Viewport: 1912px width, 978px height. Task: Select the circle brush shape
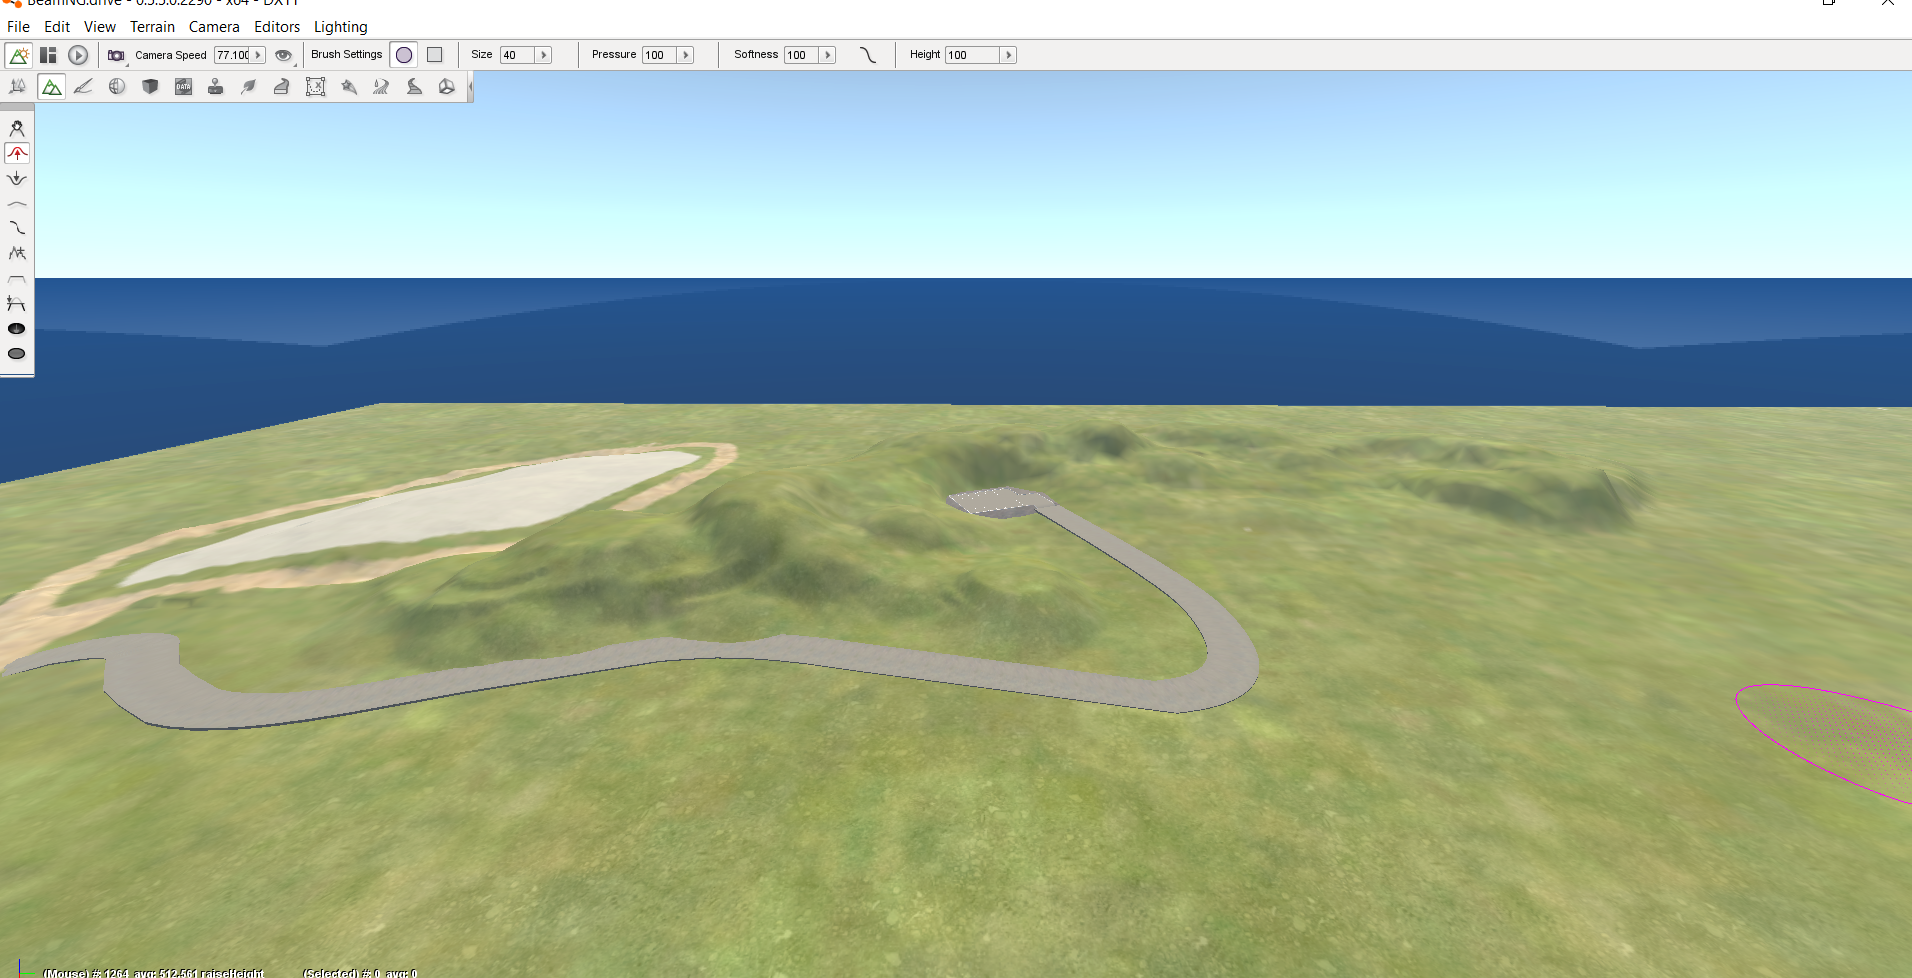click(404, 55)
